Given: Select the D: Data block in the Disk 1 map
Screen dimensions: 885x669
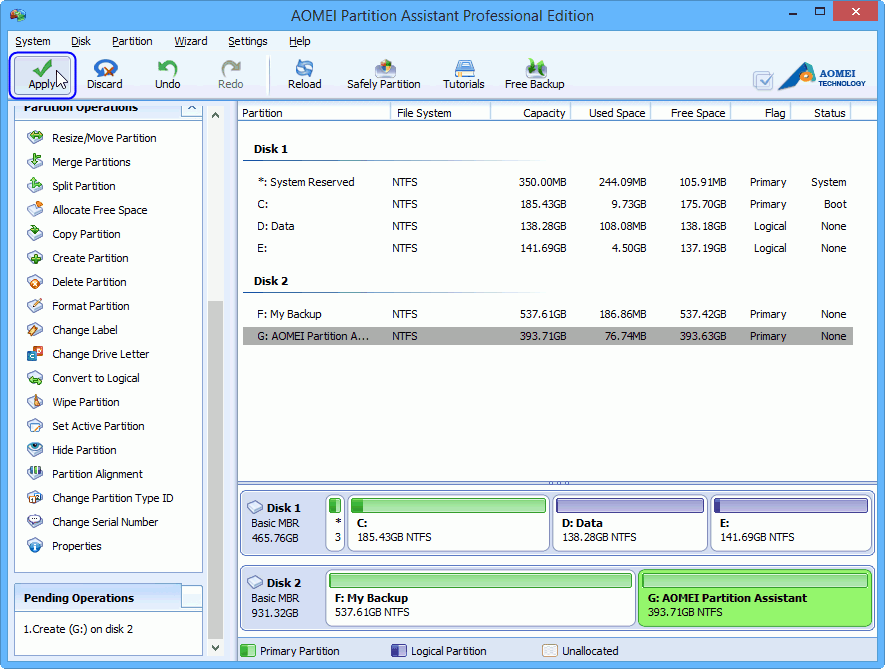Looking at the screenshot, I should click(629, 526).
